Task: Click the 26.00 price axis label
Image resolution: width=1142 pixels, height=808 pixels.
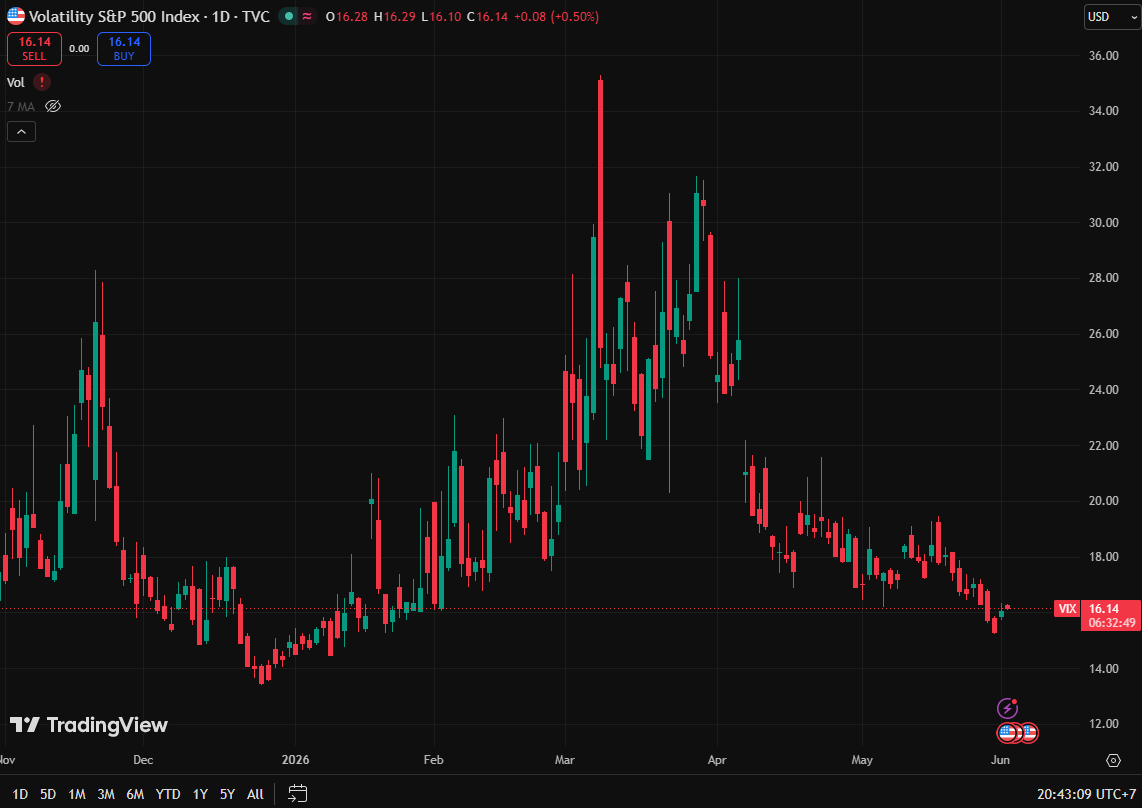Action: tap(1103, 334)
